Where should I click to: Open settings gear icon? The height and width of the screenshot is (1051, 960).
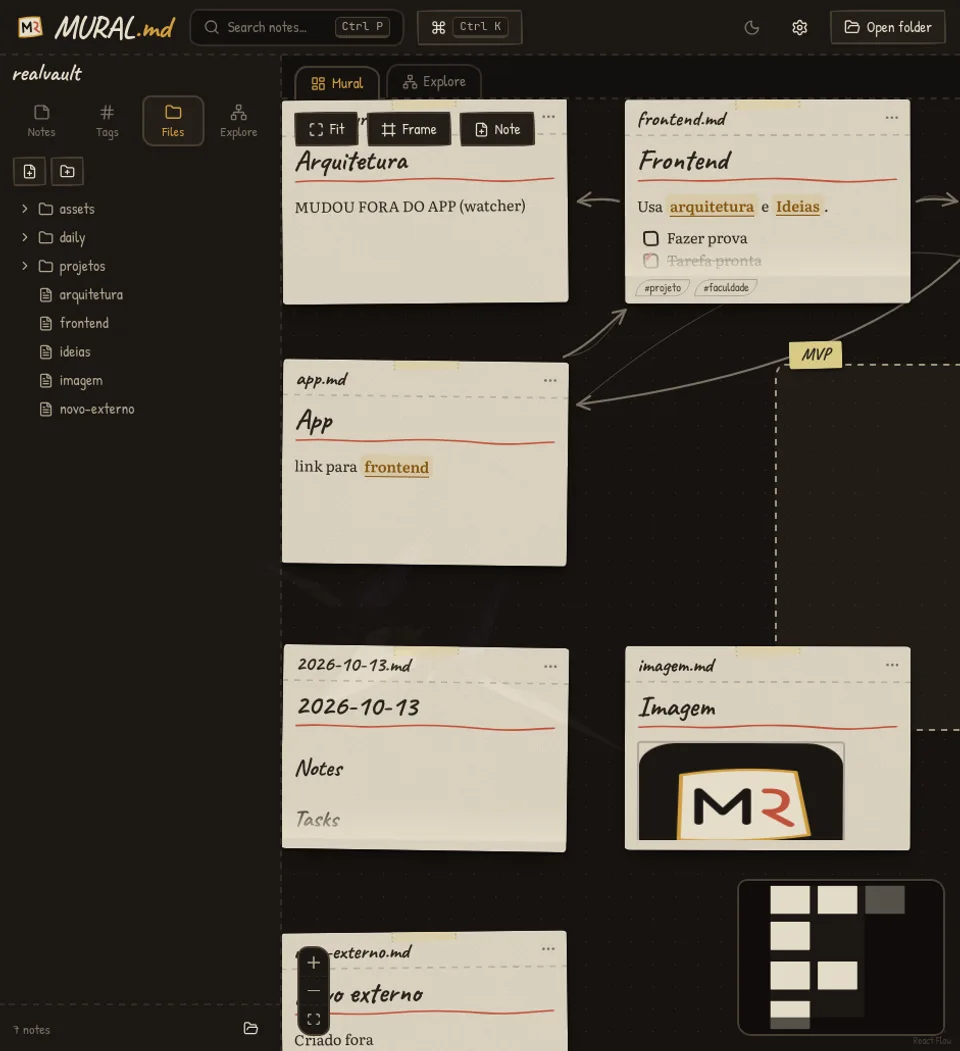[x=799, y=27]
